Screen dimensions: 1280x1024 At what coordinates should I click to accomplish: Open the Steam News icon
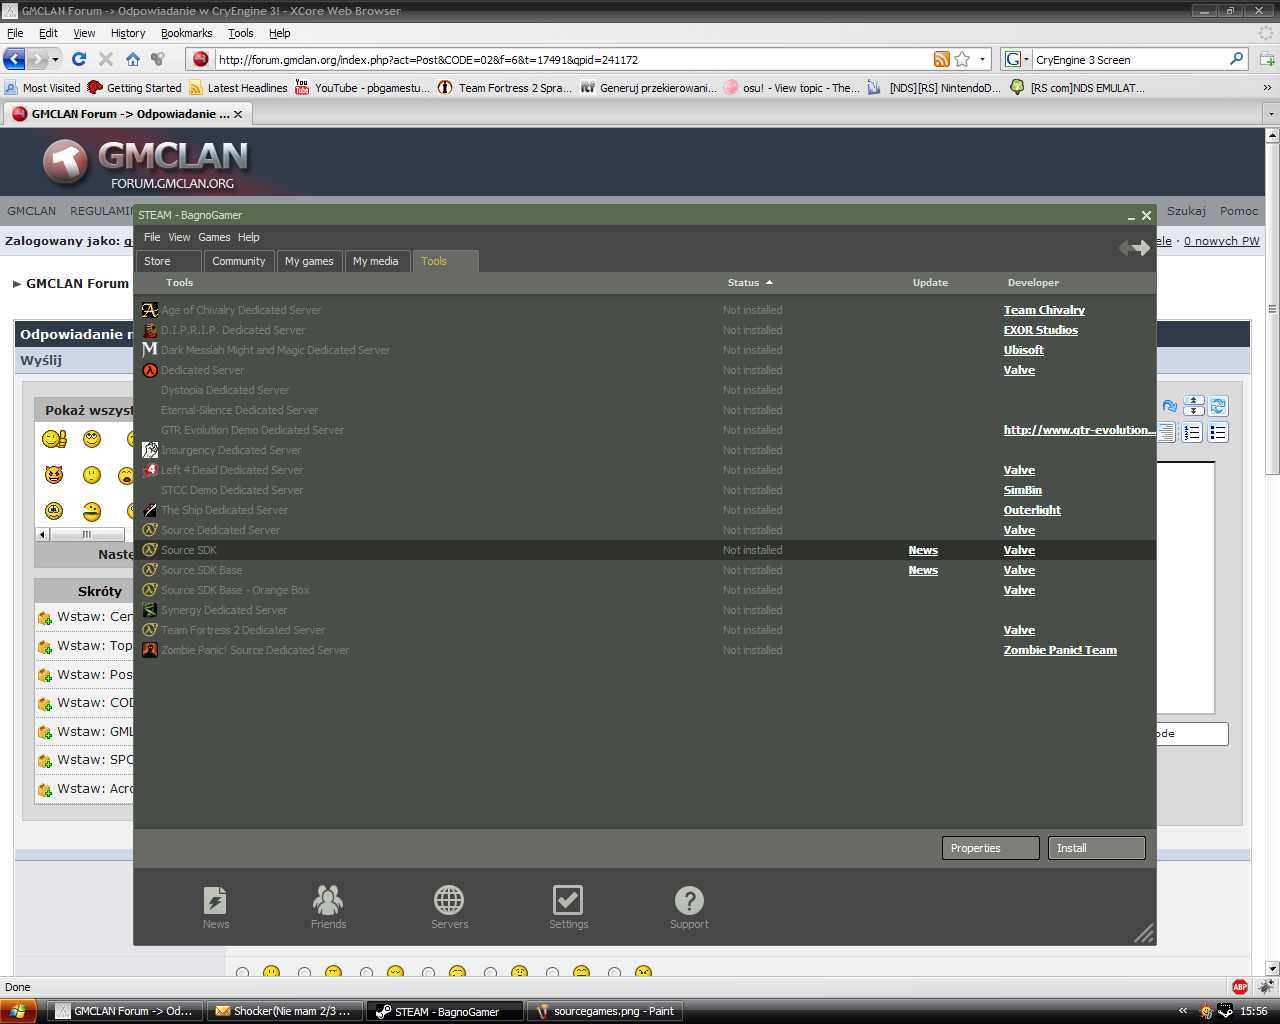215,901
